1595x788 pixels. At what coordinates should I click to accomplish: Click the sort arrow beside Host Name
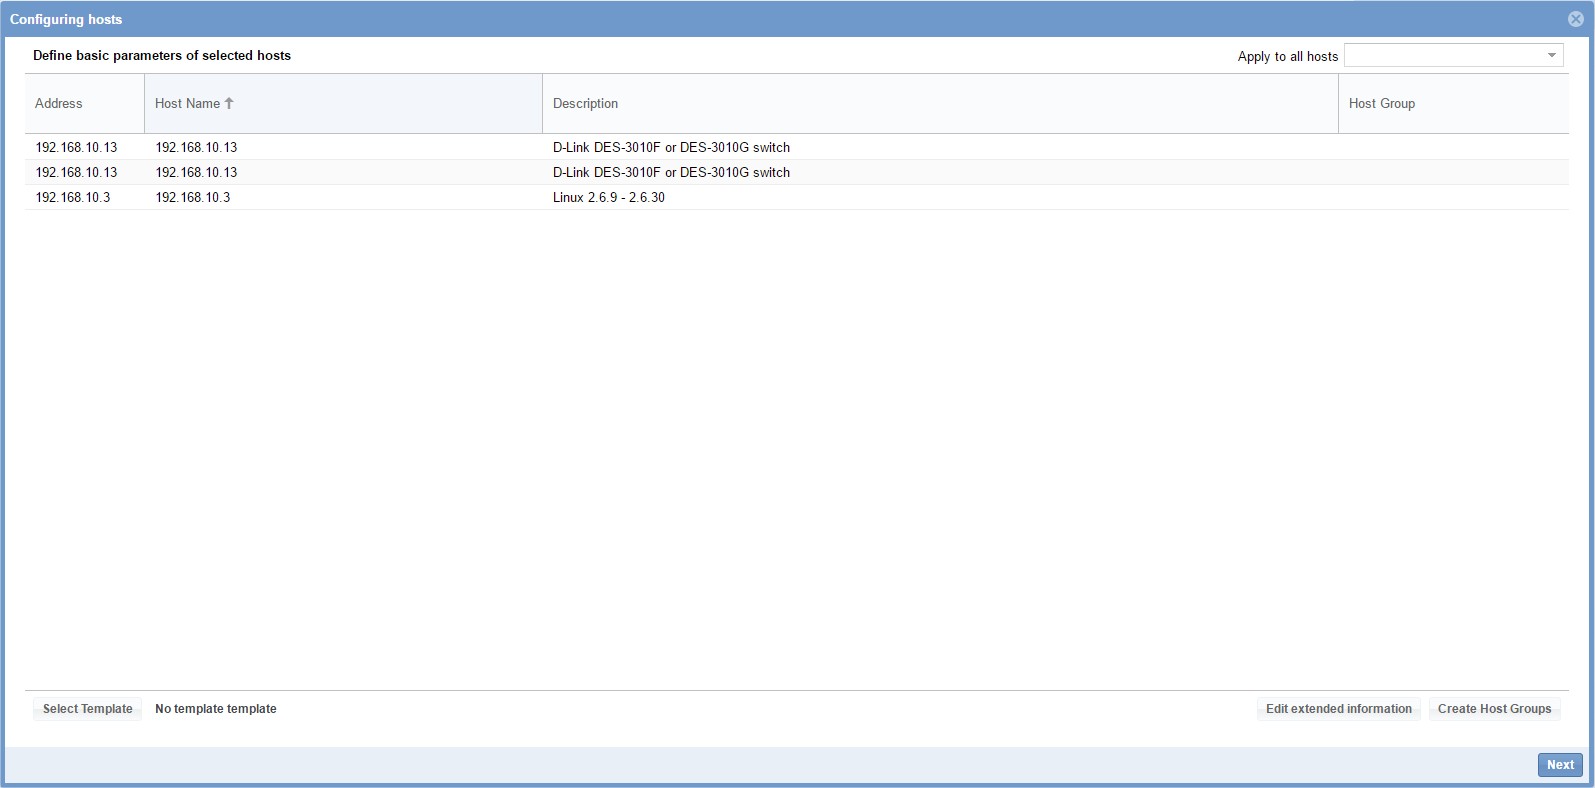point(229,103)
